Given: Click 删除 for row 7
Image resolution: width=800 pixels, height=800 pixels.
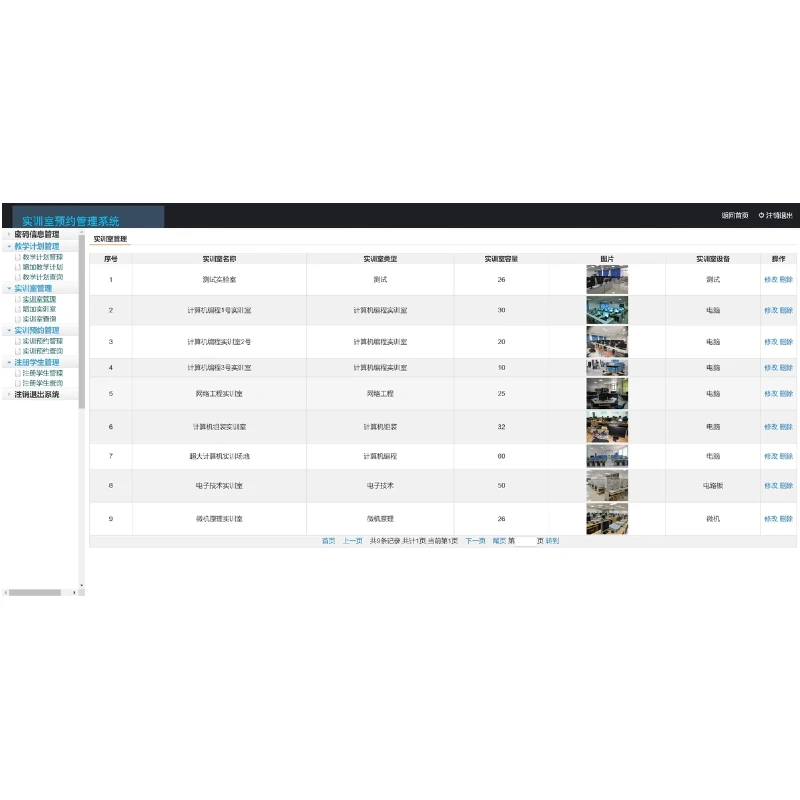Looking at the screenshot, I should [x=786, y=456].
